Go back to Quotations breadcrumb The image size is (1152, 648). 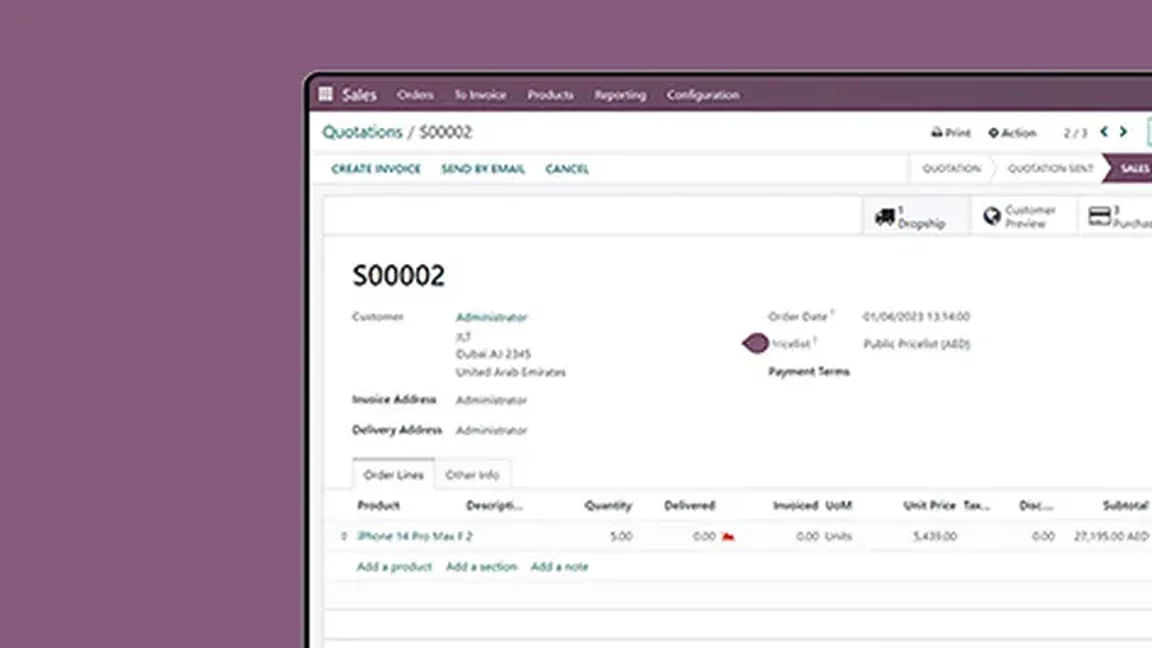click(362, 132)
